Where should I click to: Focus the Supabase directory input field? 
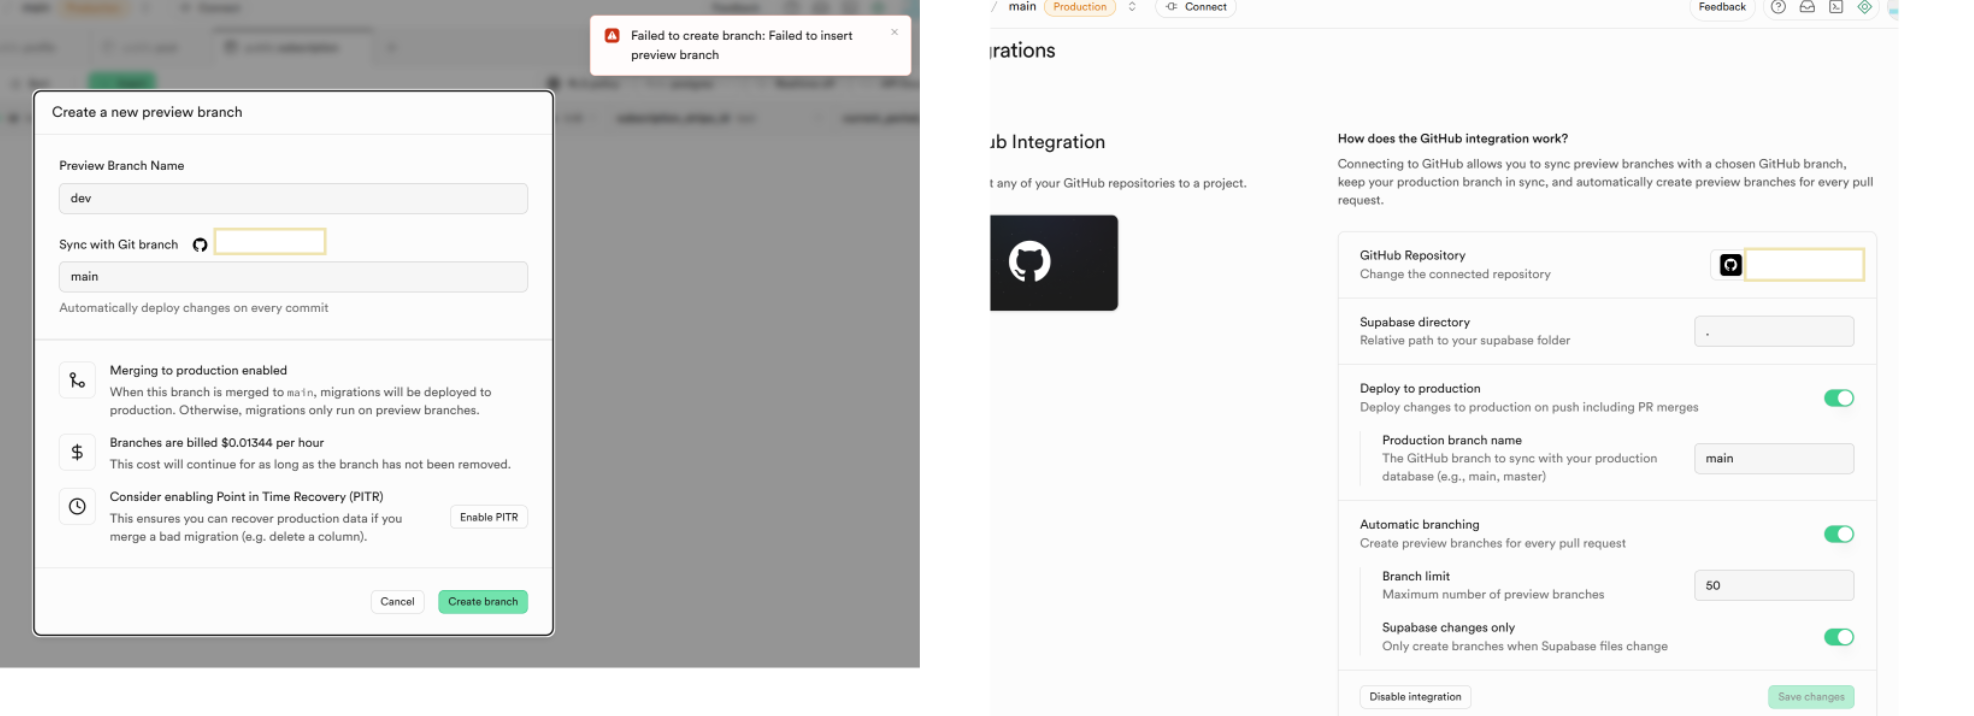pos(1774,332)
